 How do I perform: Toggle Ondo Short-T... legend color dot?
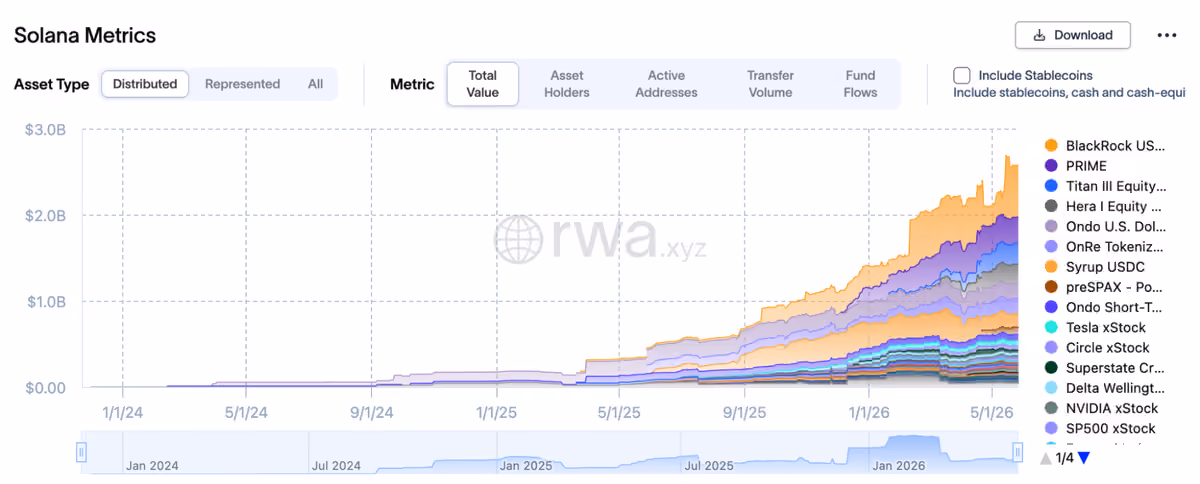point(1051,307)
